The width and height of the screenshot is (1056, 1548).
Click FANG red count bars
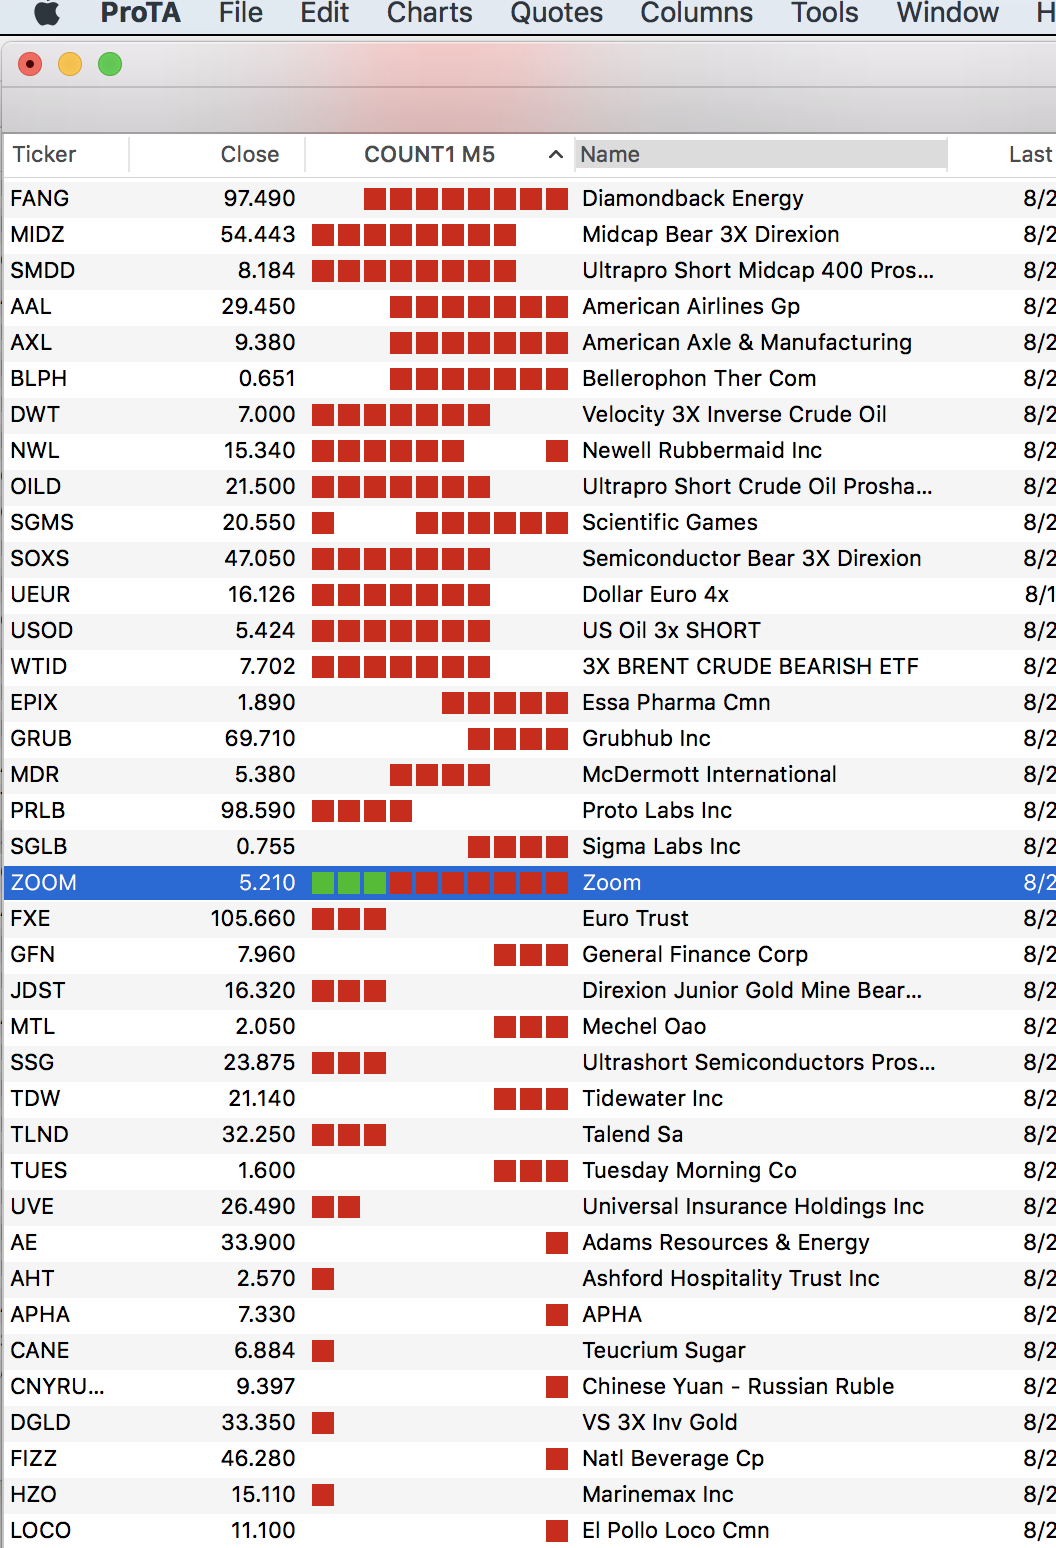pos(466,198)
